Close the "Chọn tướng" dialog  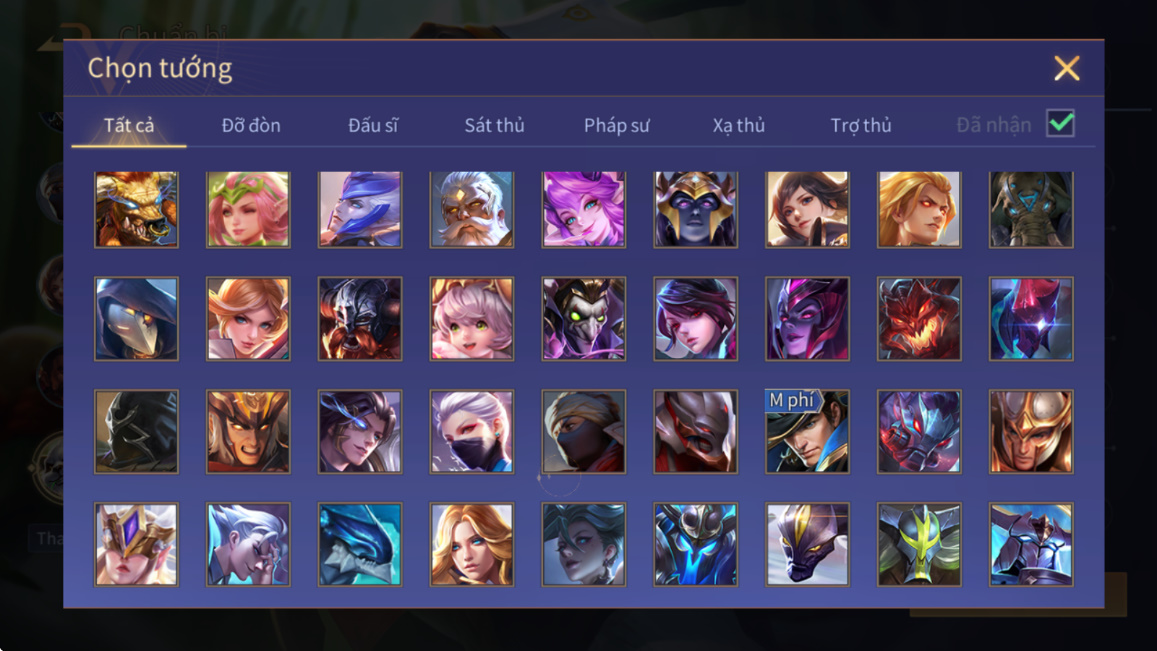[1066, 69]
